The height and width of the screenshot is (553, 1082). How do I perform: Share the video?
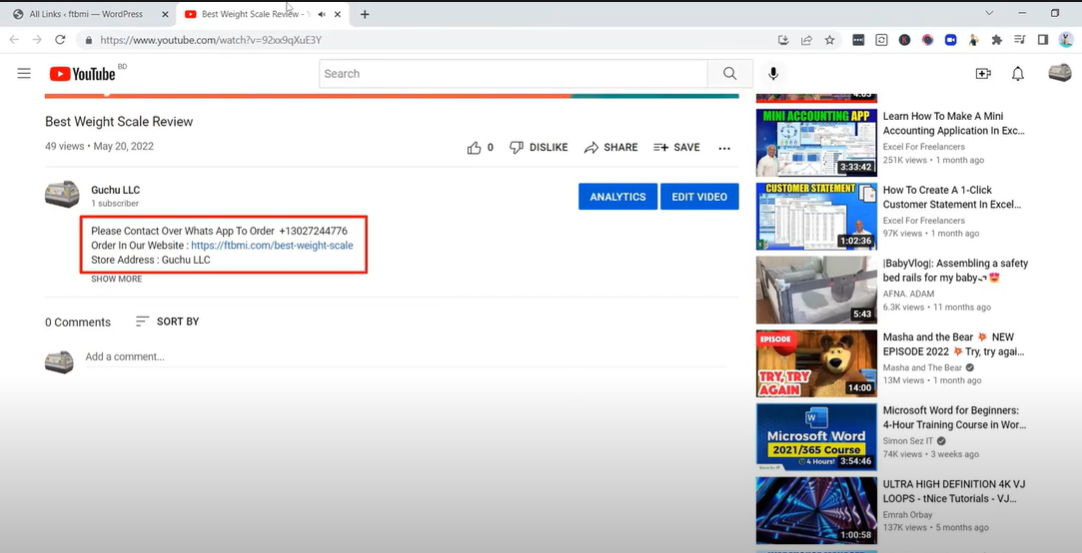coord(611,147)
